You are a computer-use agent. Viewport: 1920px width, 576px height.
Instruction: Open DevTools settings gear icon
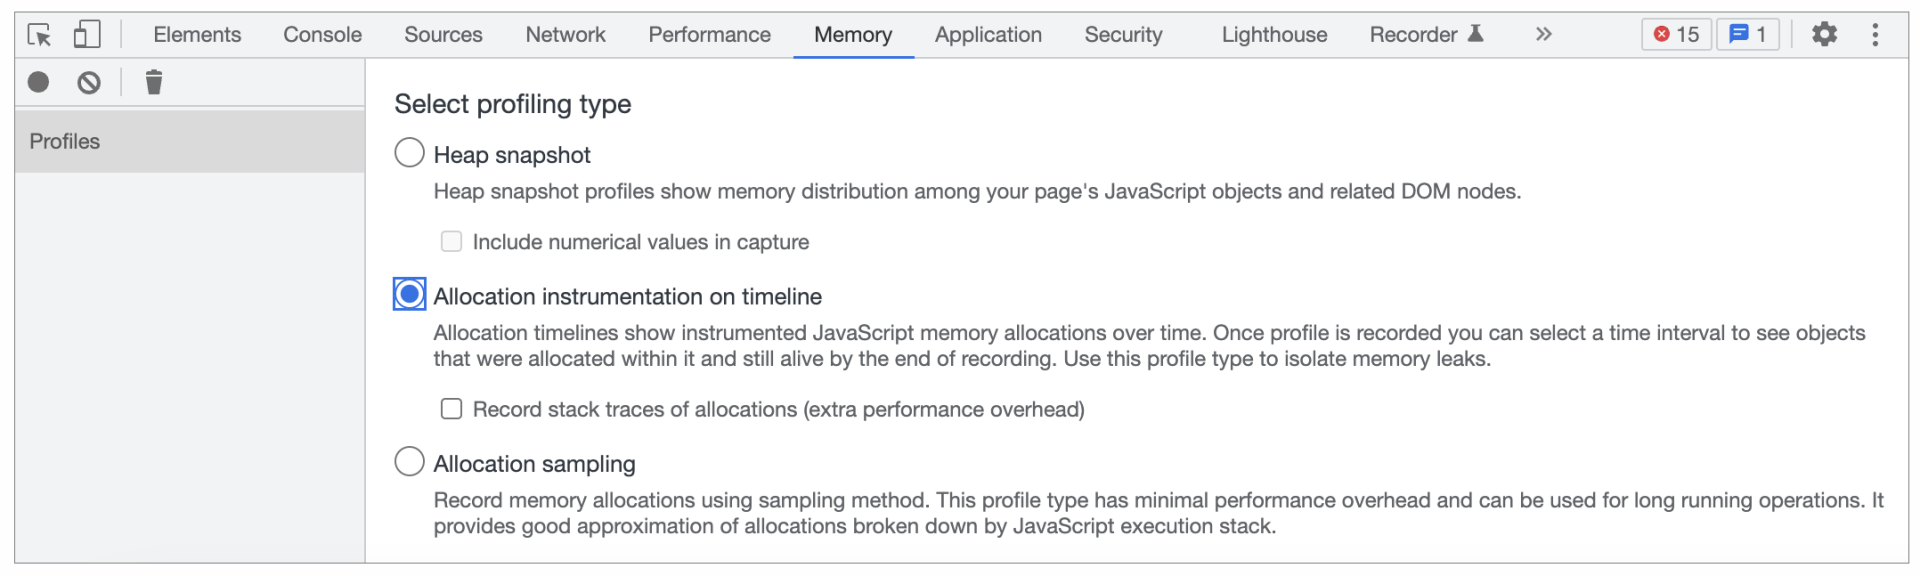1824,35
